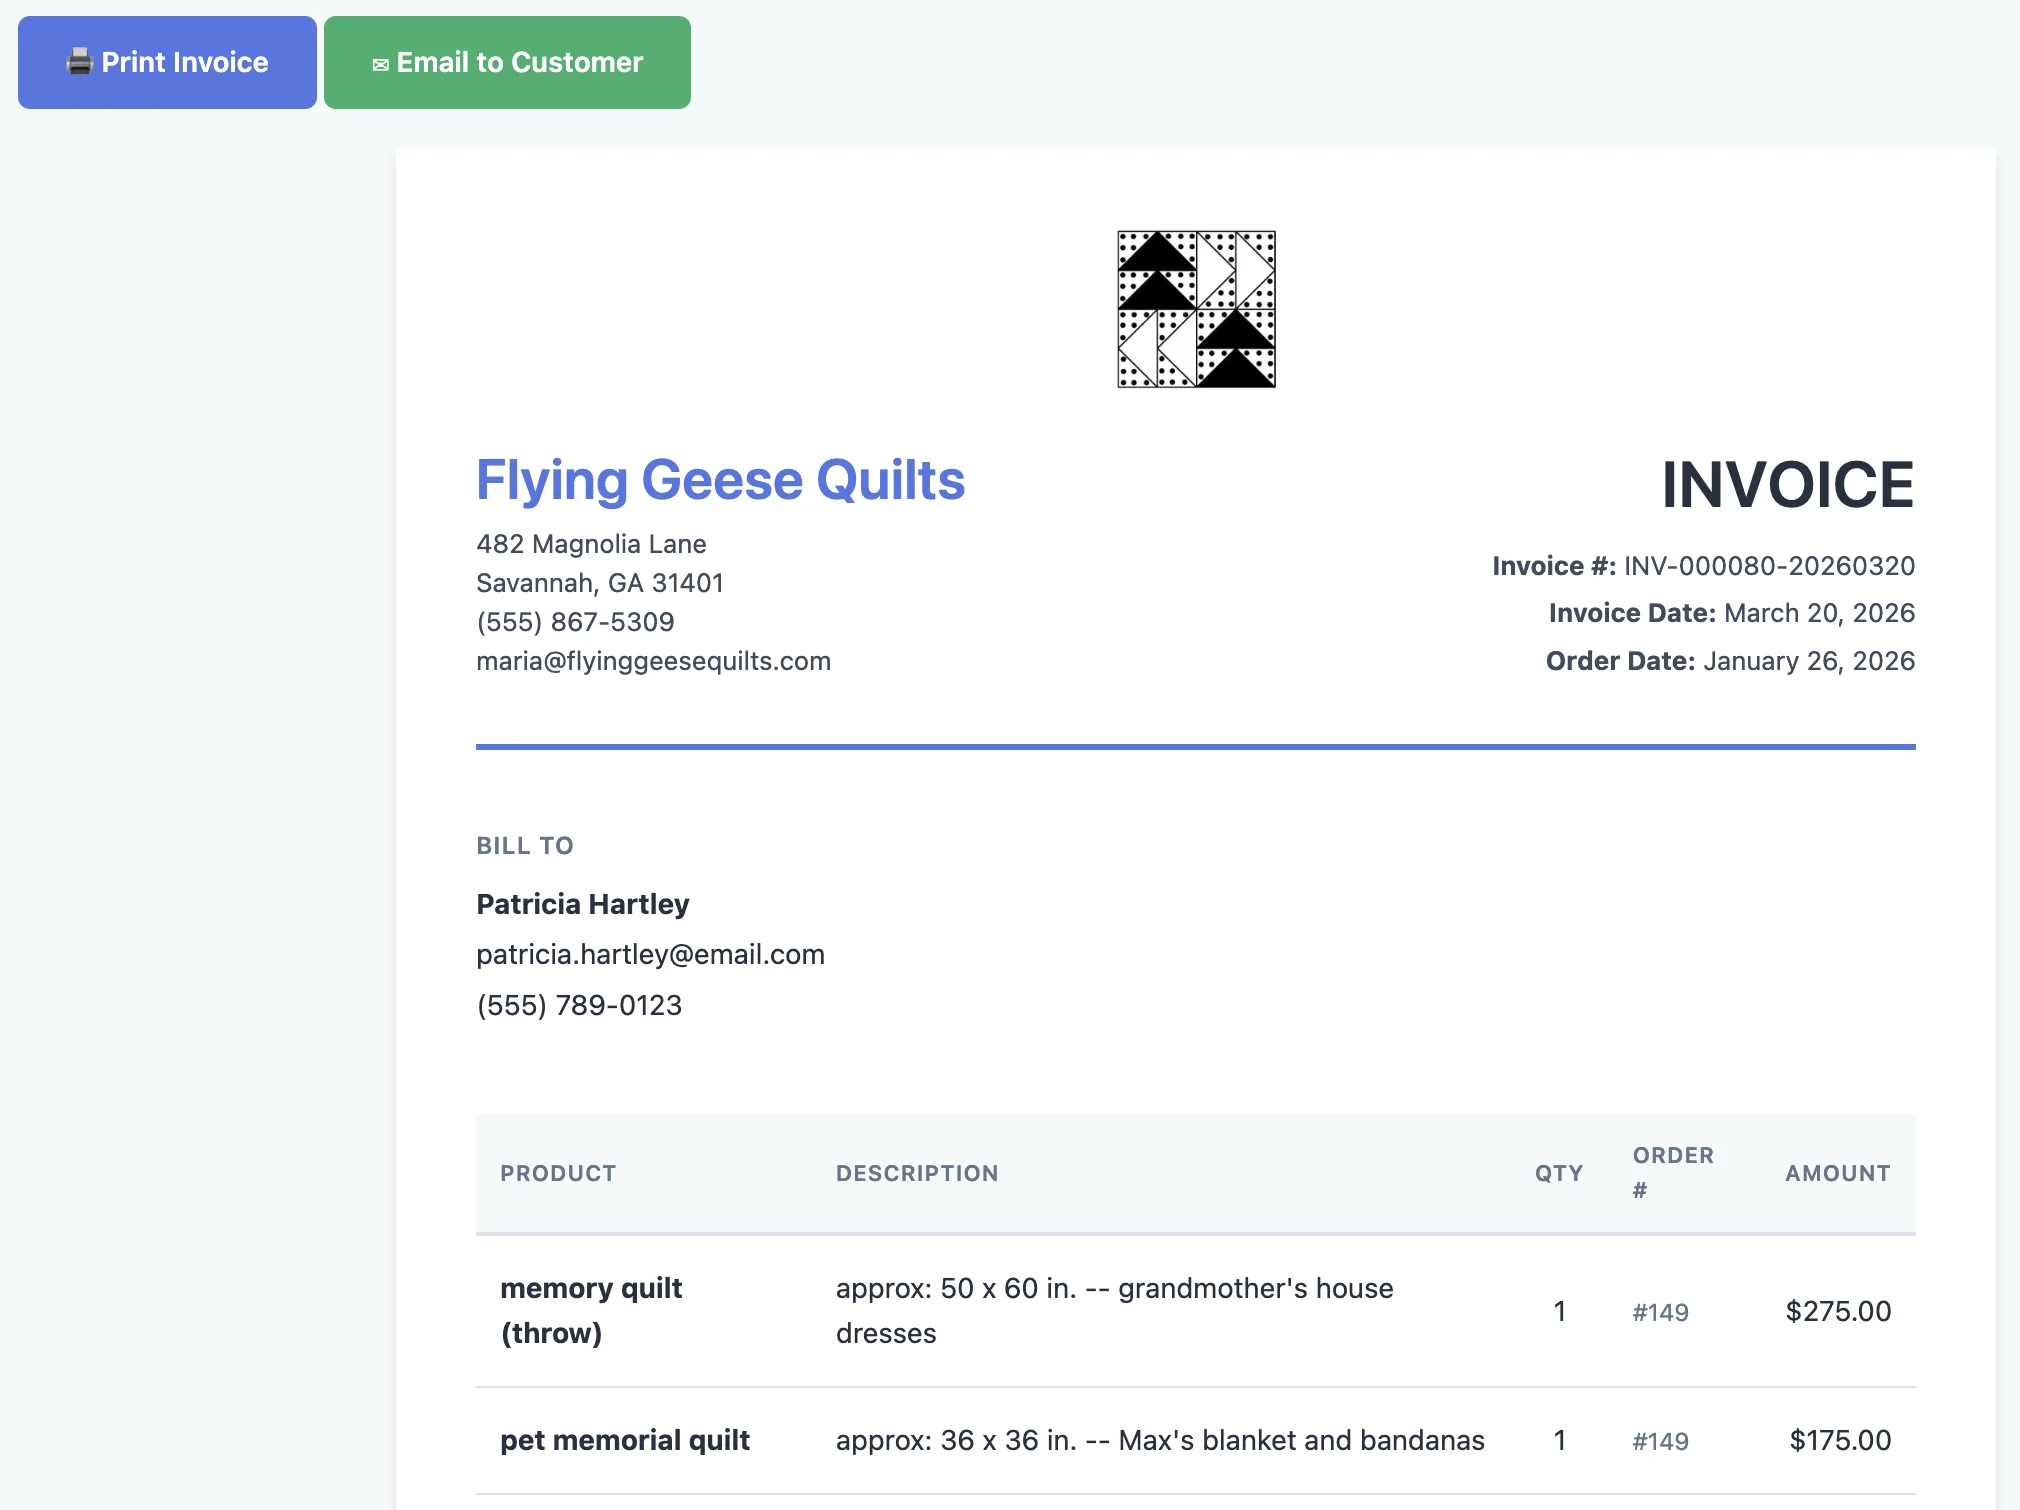Click the envelope icon on Email to Customer
This screenshot has height=1510, width=2020.
click(381, 62)
